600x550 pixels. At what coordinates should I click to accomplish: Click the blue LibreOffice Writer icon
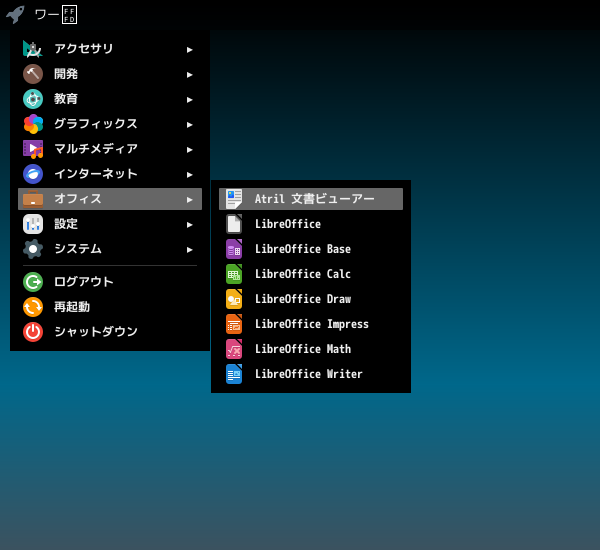coord(234,374)
